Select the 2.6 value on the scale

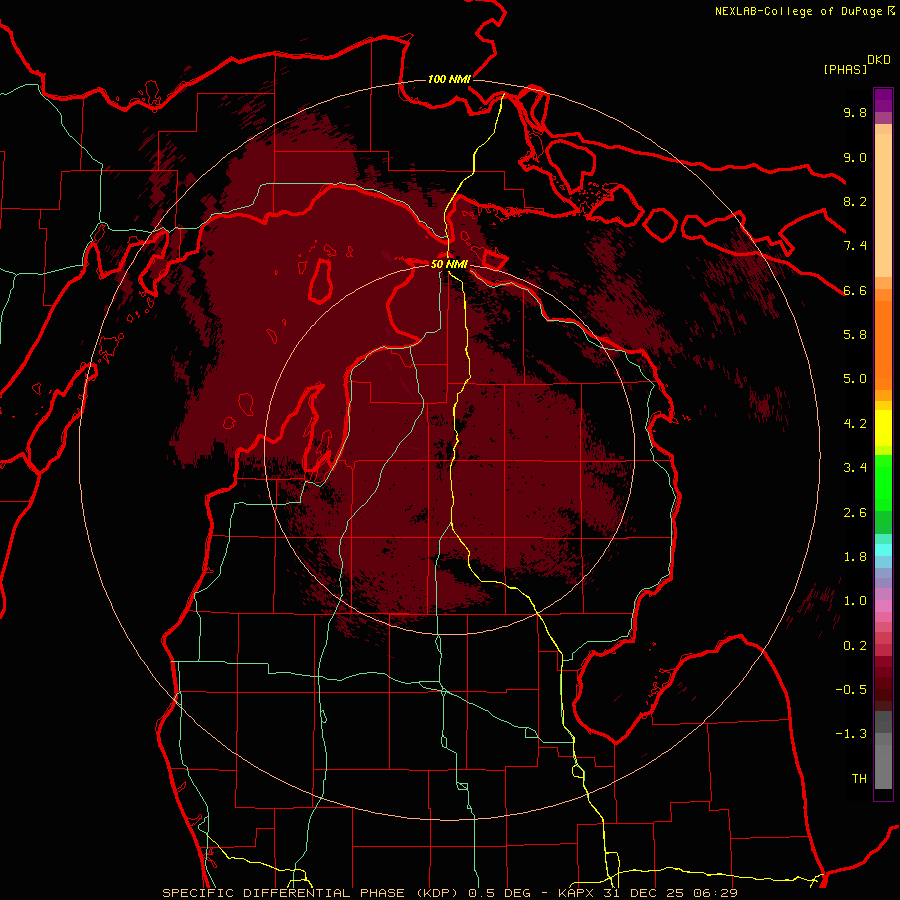point(855,513)
